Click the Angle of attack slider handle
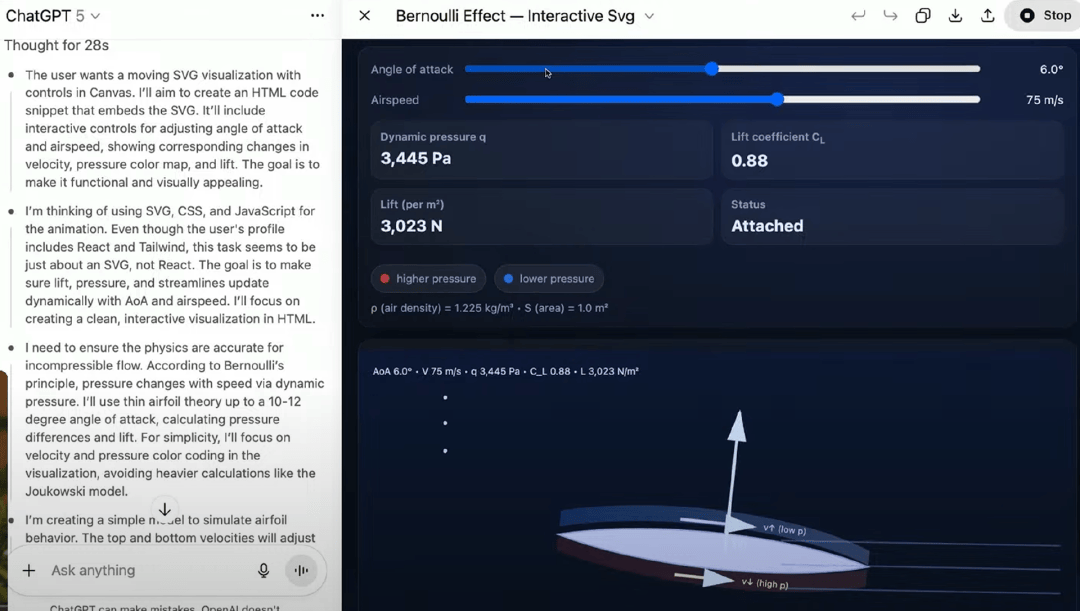The image size is (1080, 611). [712, 69]
